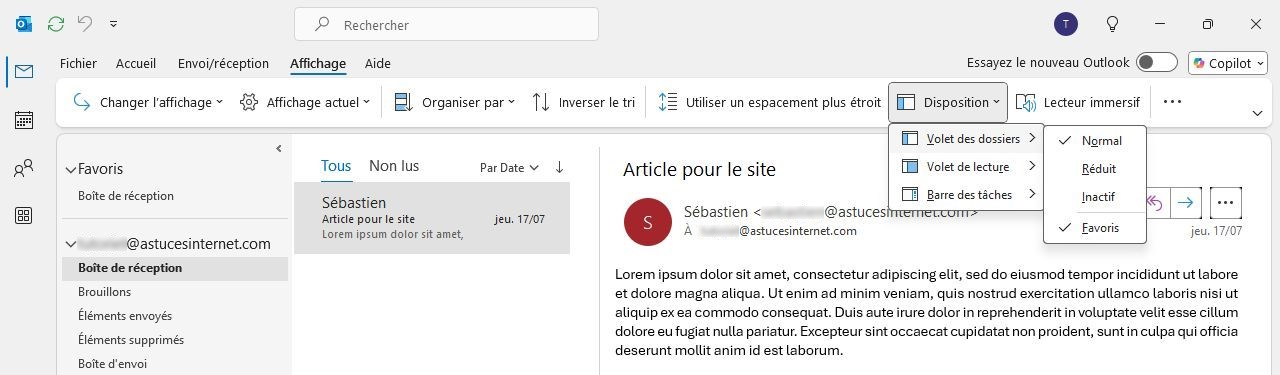Open the Brouillons folder
This screenshot has height=375, width=1280.
pyautogui.click(x=104, y=292)
